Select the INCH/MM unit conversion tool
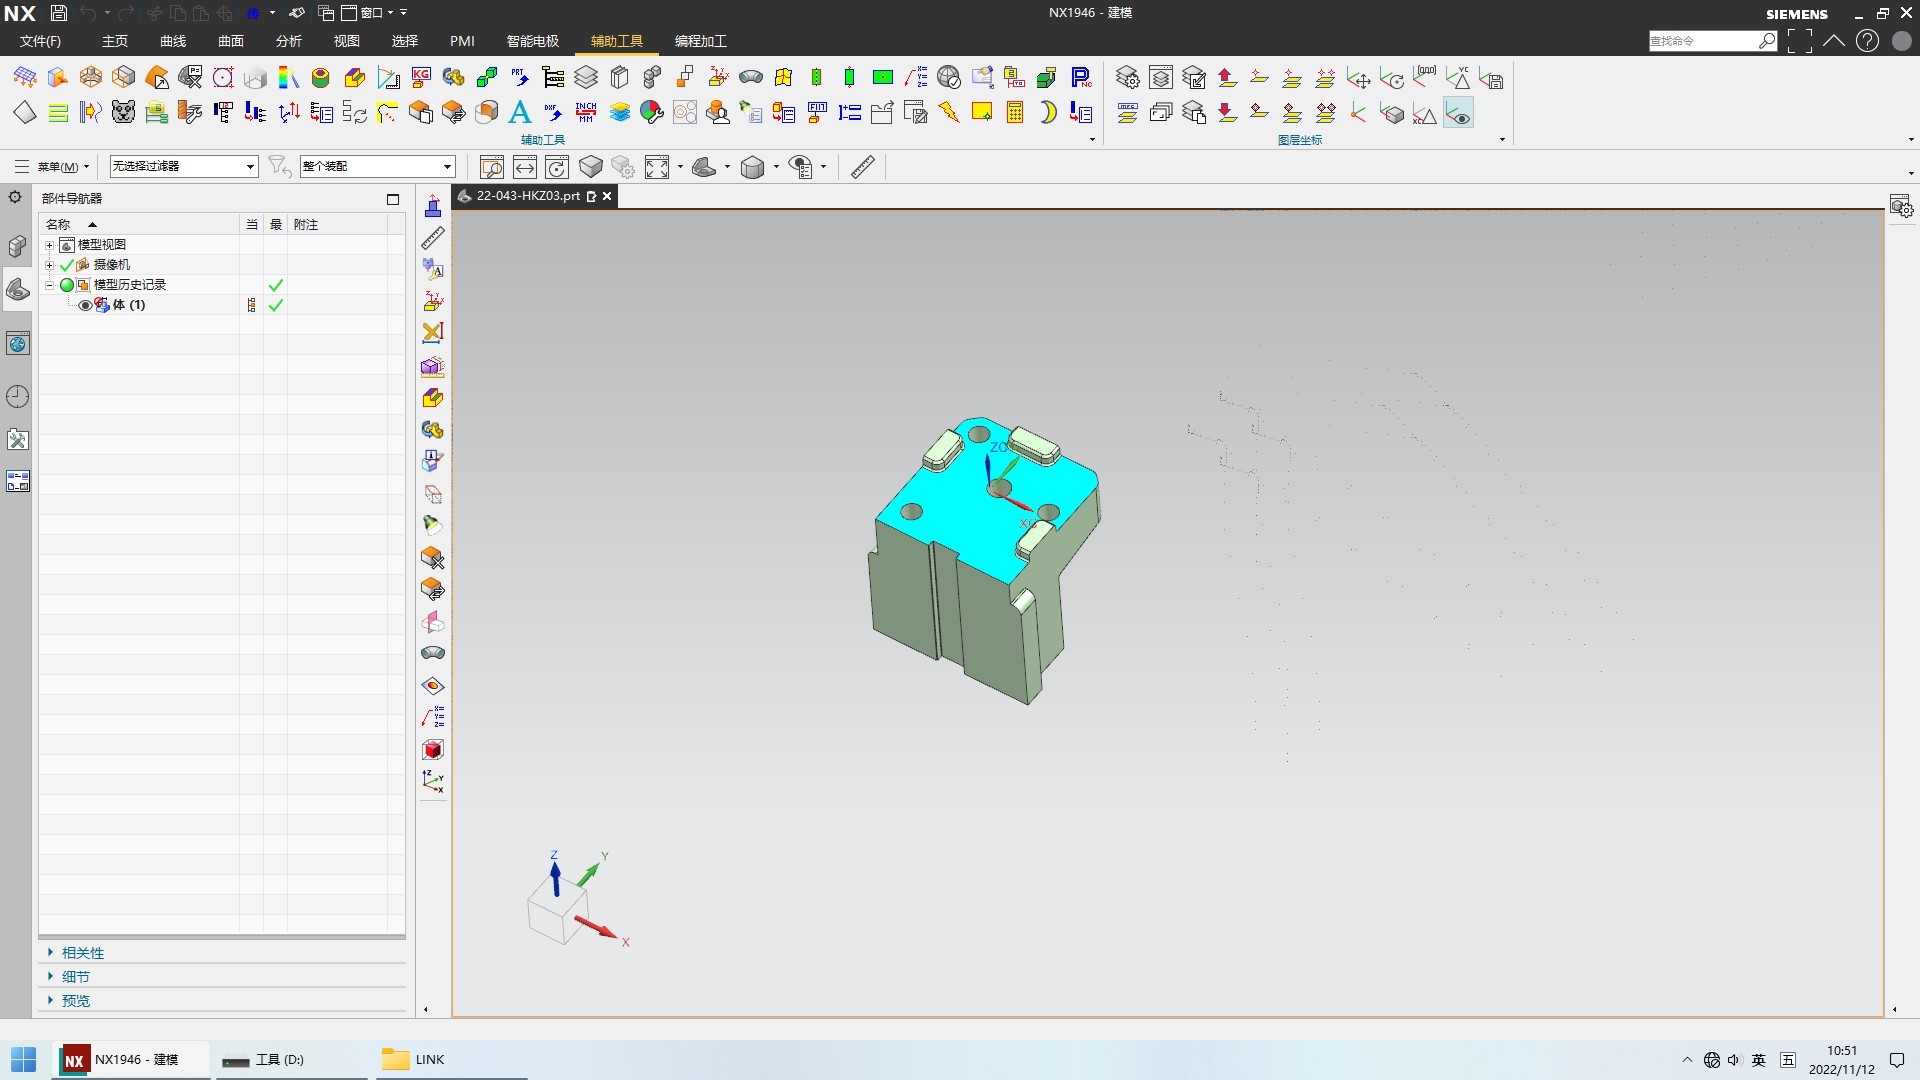The height and width of the screenshot is (1080, 1920). coord(586,112)
